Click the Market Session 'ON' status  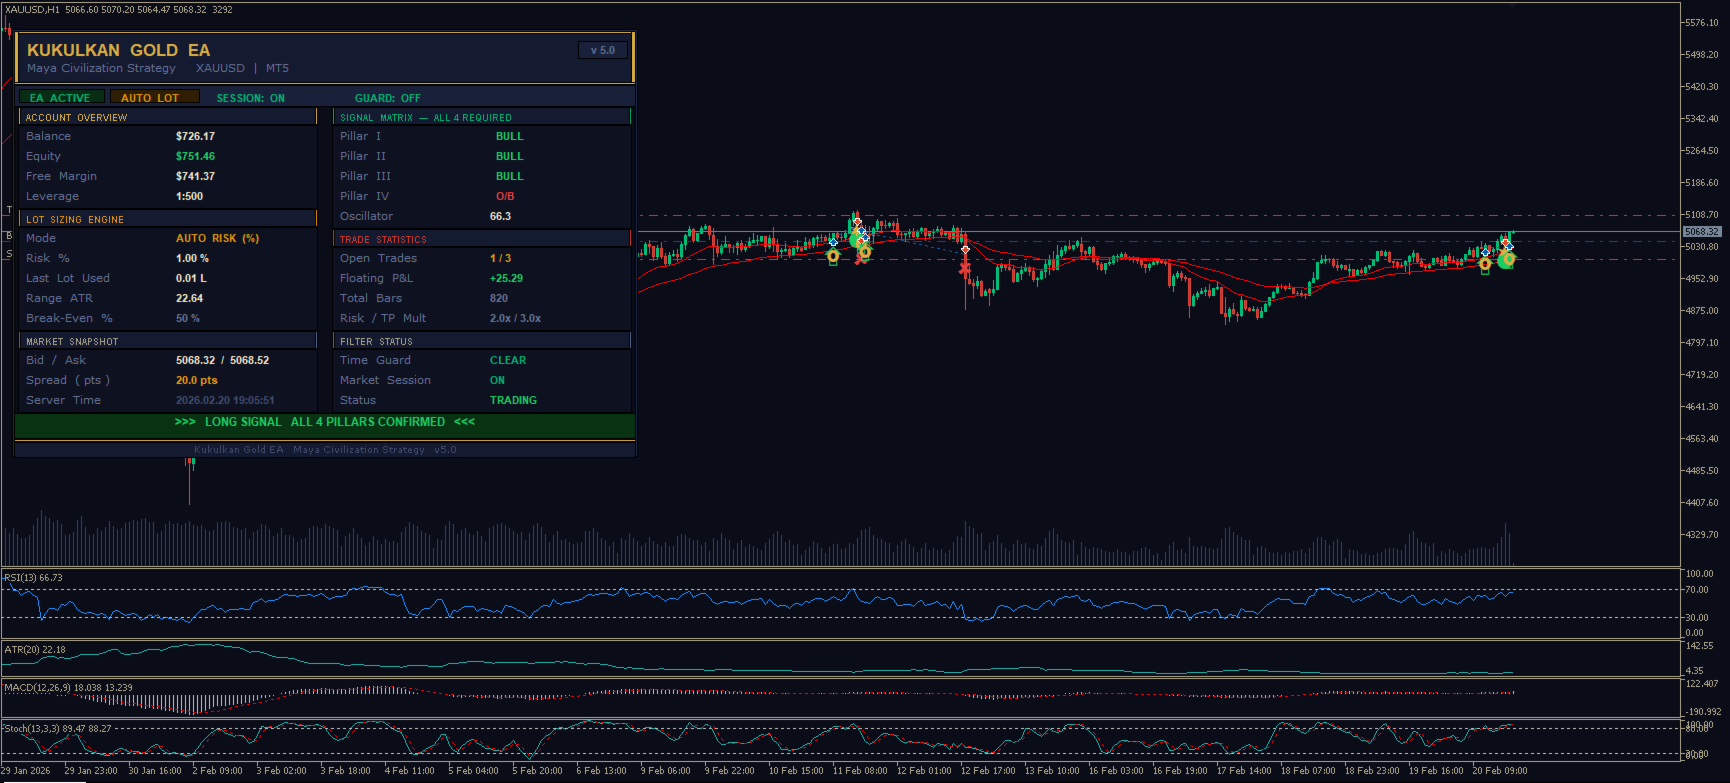coord(498,380)
